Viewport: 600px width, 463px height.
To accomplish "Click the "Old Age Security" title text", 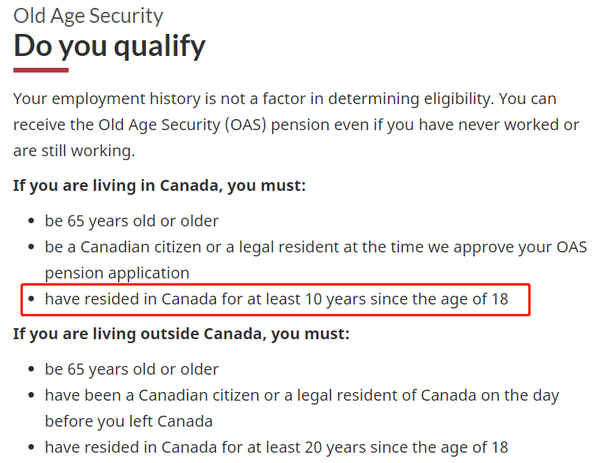I will click(88, 16).
